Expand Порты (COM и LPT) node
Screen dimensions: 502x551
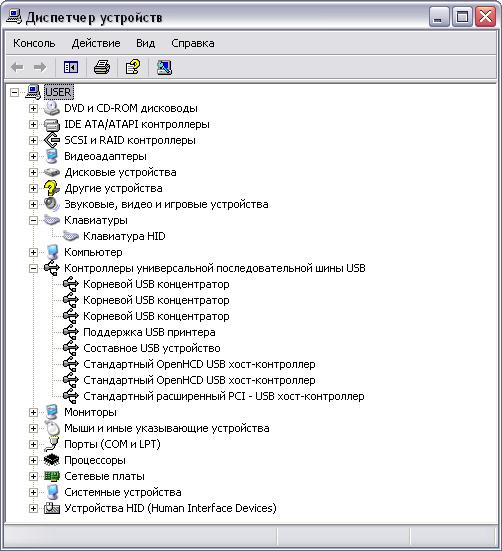coord(33,444)
